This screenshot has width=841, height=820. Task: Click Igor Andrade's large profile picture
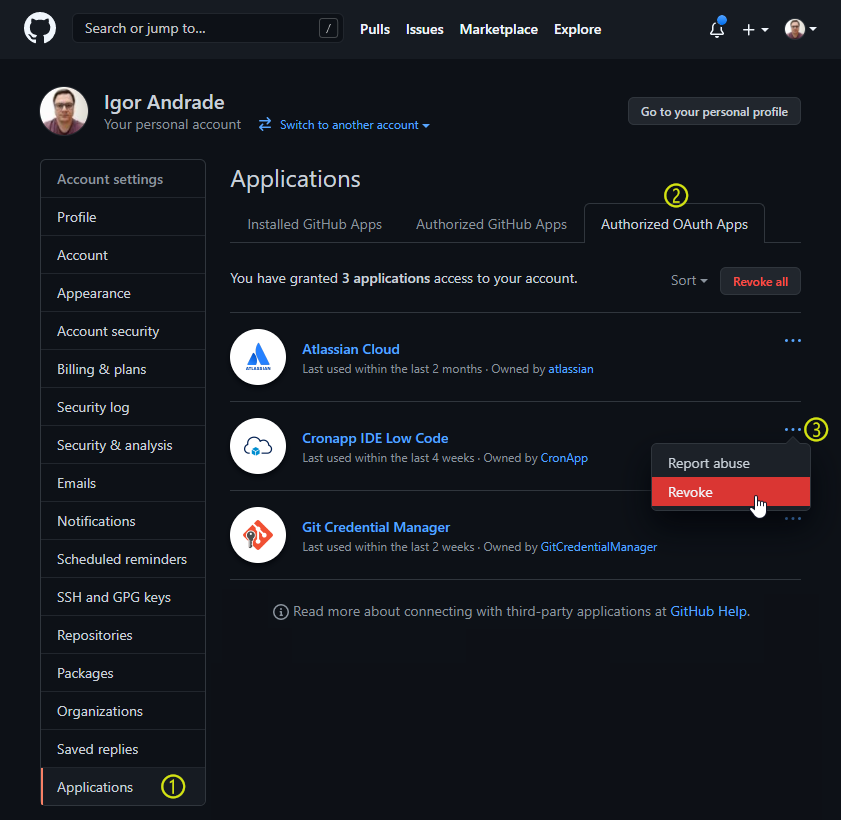pyautogui.click(x=64, y=111)
